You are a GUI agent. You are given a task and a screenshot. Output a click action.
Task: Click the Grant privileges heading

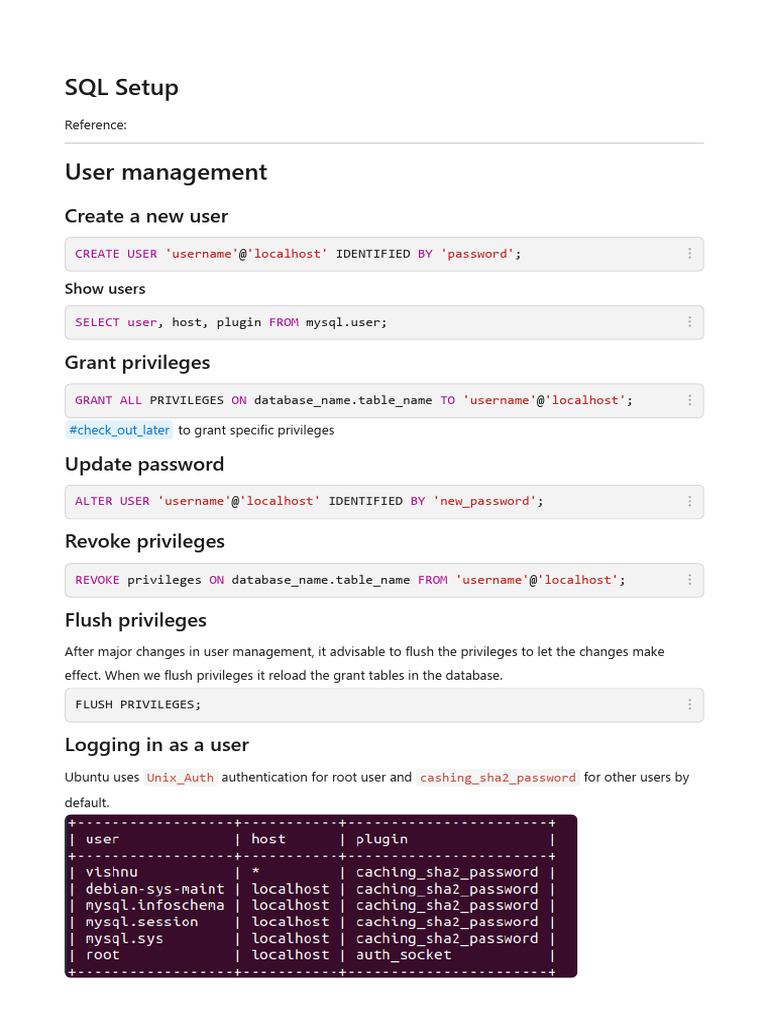click(x=137, y=362)
